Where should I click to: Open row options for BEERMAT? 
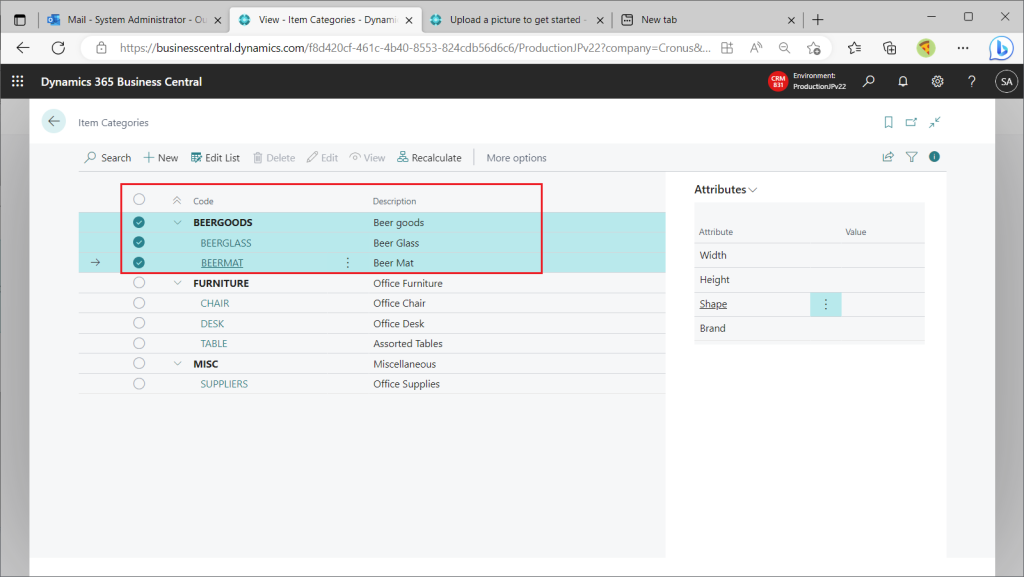point(347,262)
